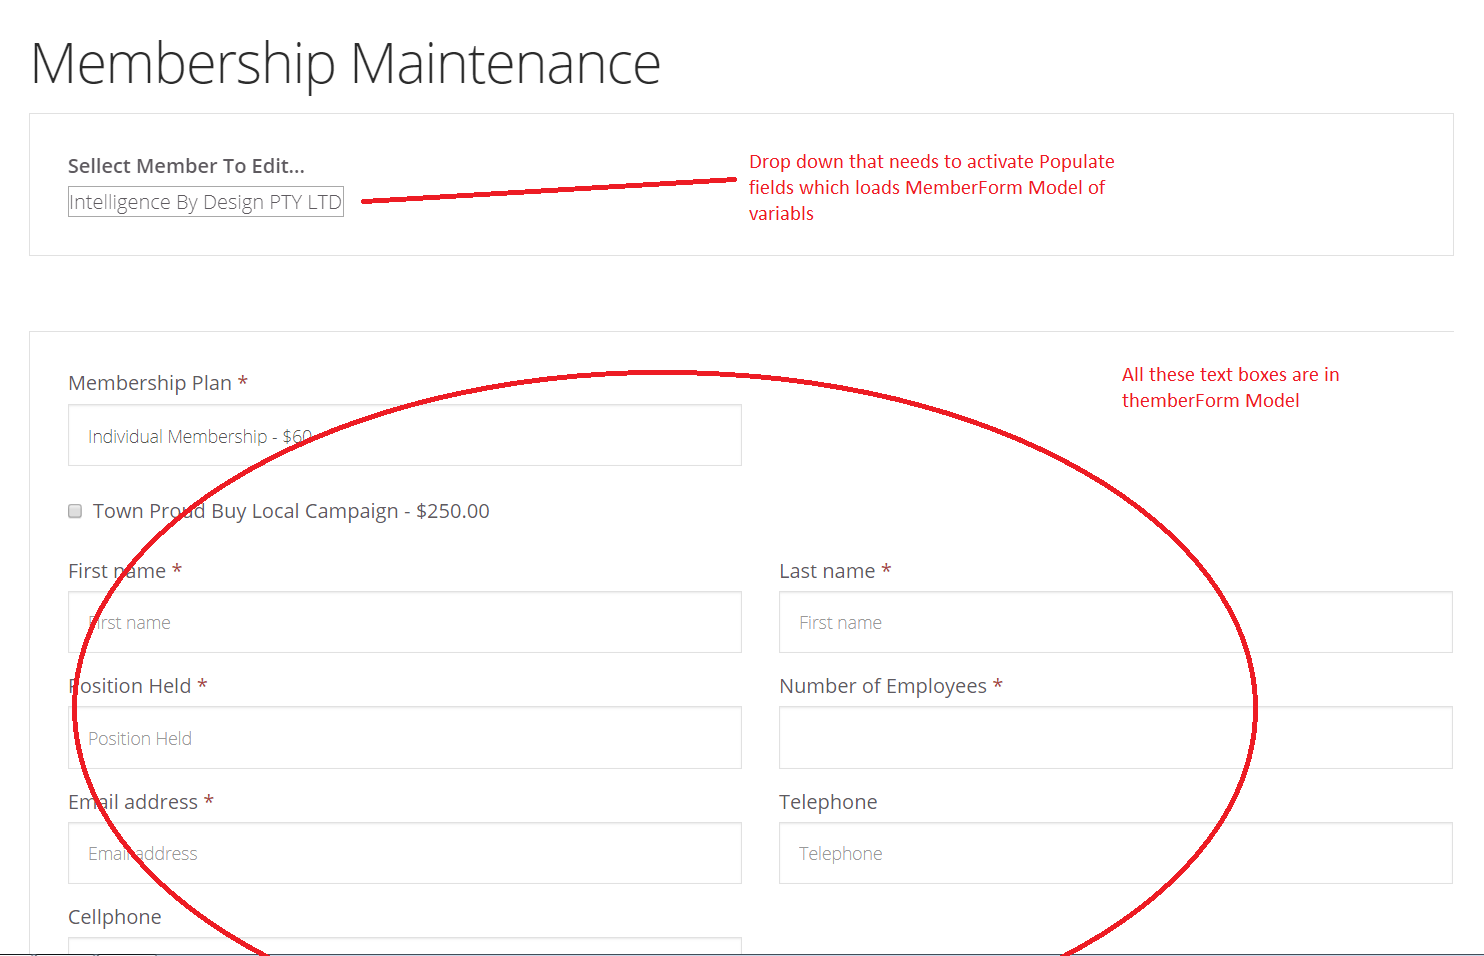Click the Membership Plan label text
The image size is (1484, 956).
[x=148, y=382]
